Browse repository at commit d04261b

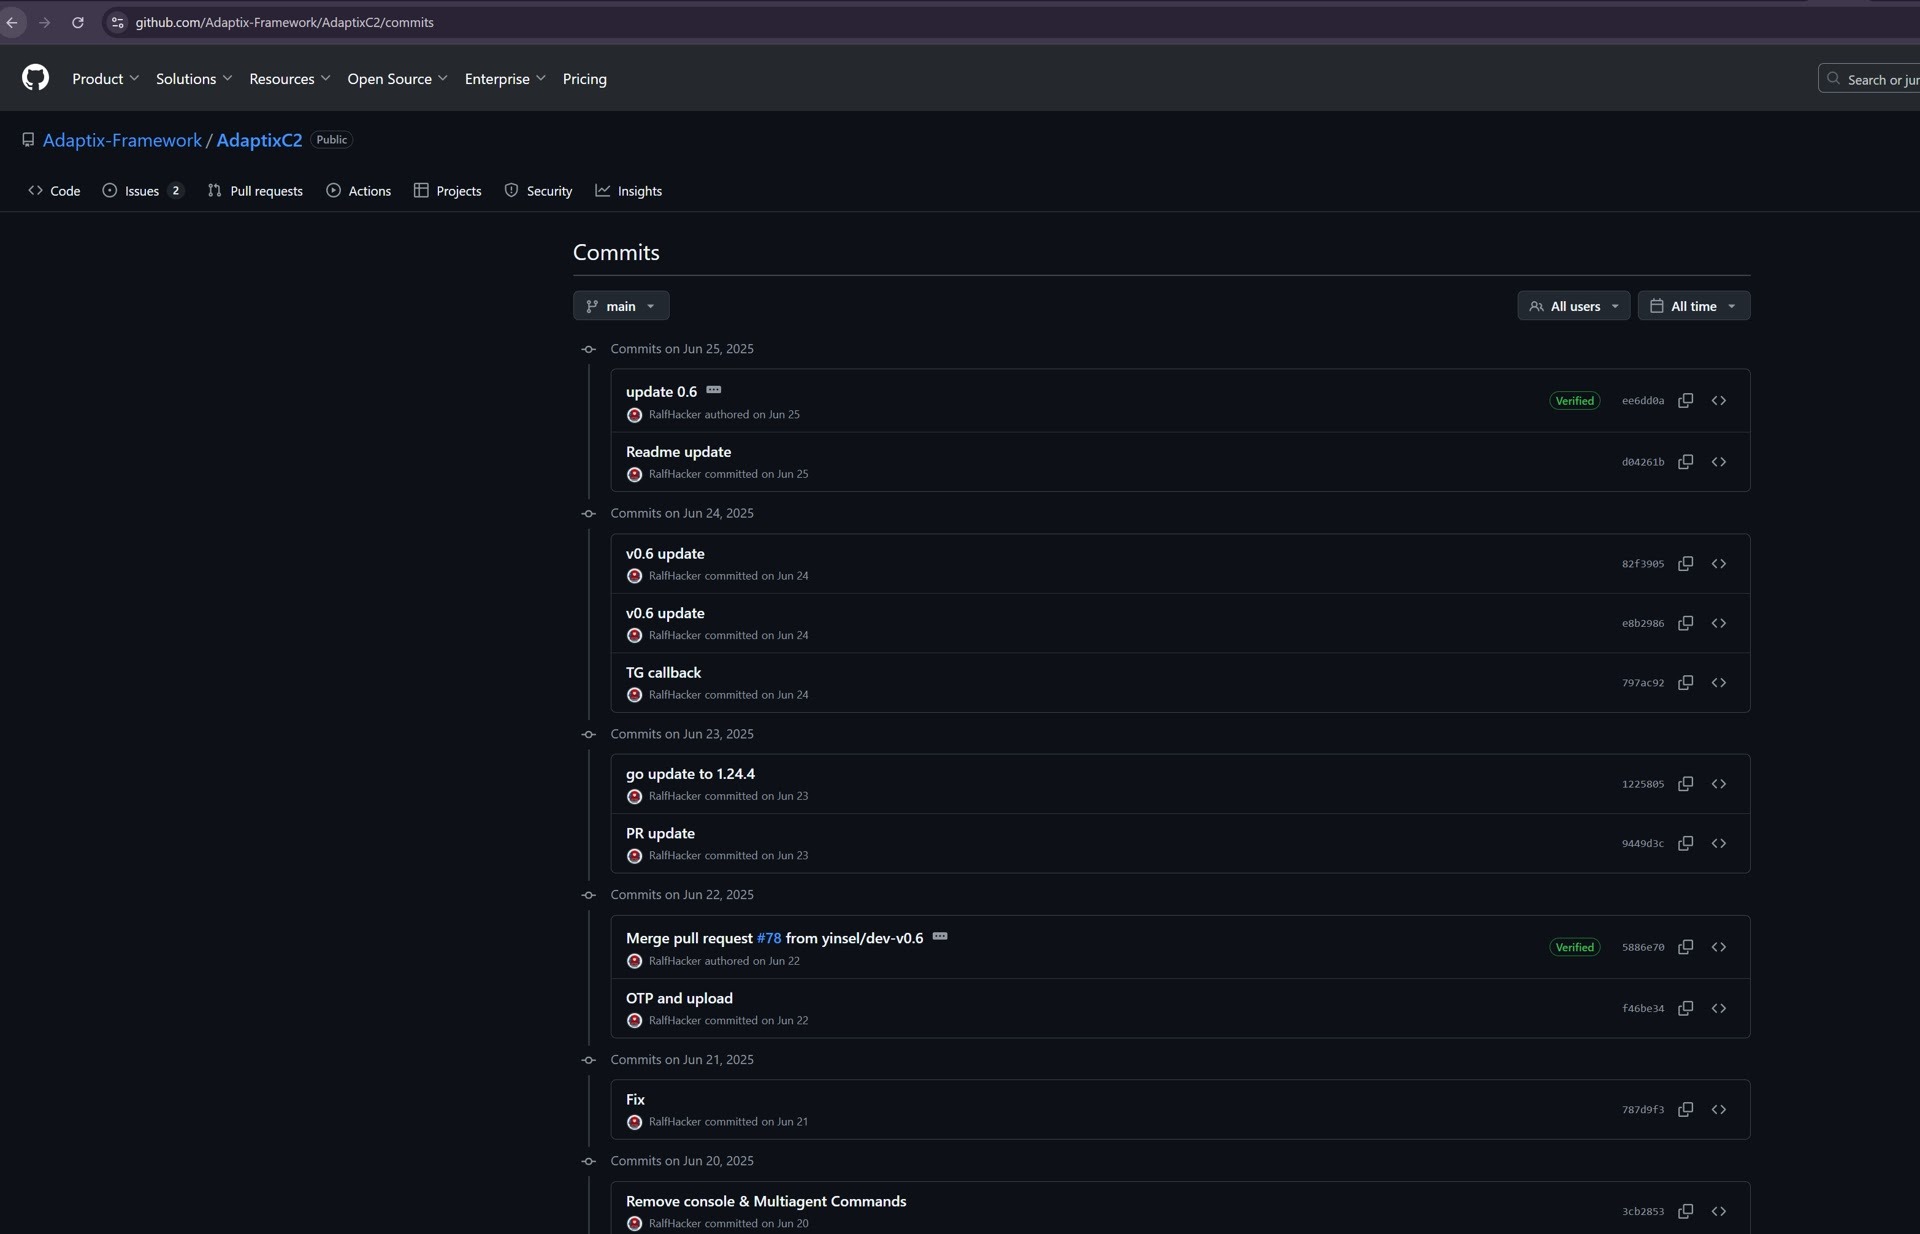tap(1718, 462)
